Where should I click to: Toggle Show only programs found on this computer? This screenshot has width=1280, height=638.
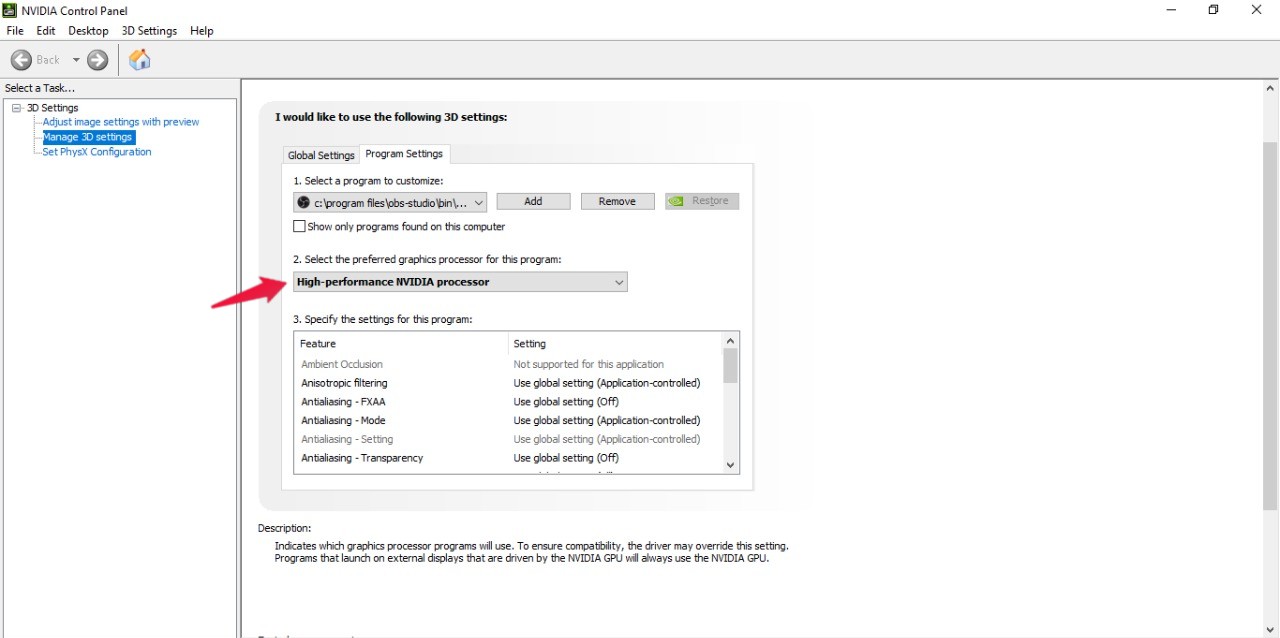pyautogui.click(x=300, y=227)
